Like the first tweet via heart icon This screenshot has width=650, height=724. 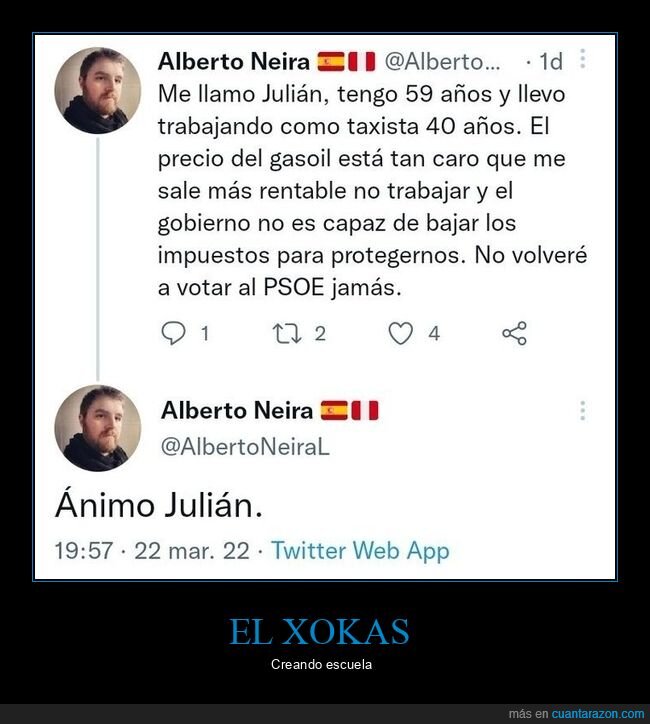click(x=400, y=333)
